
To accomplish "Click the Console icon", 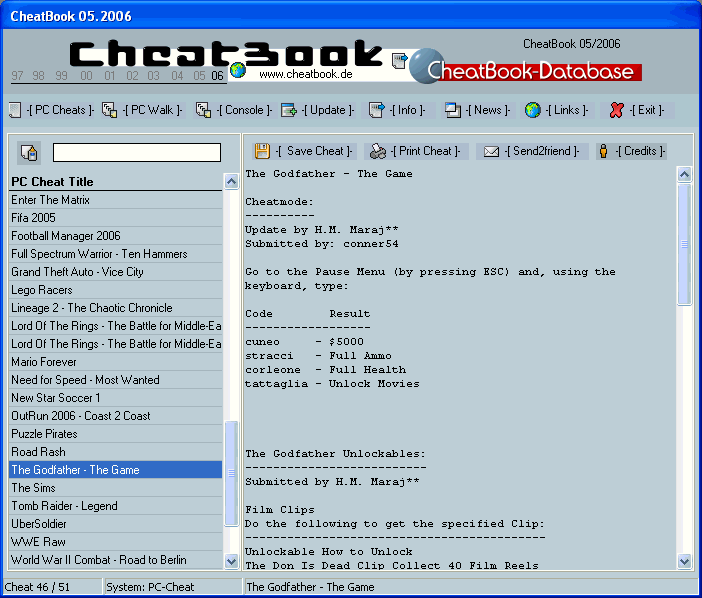I will click(x=204, y=110).
